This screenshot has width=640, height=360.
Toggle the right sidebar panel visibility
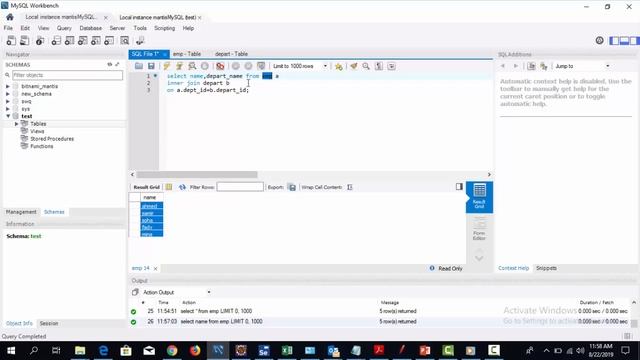coord(634,40)
